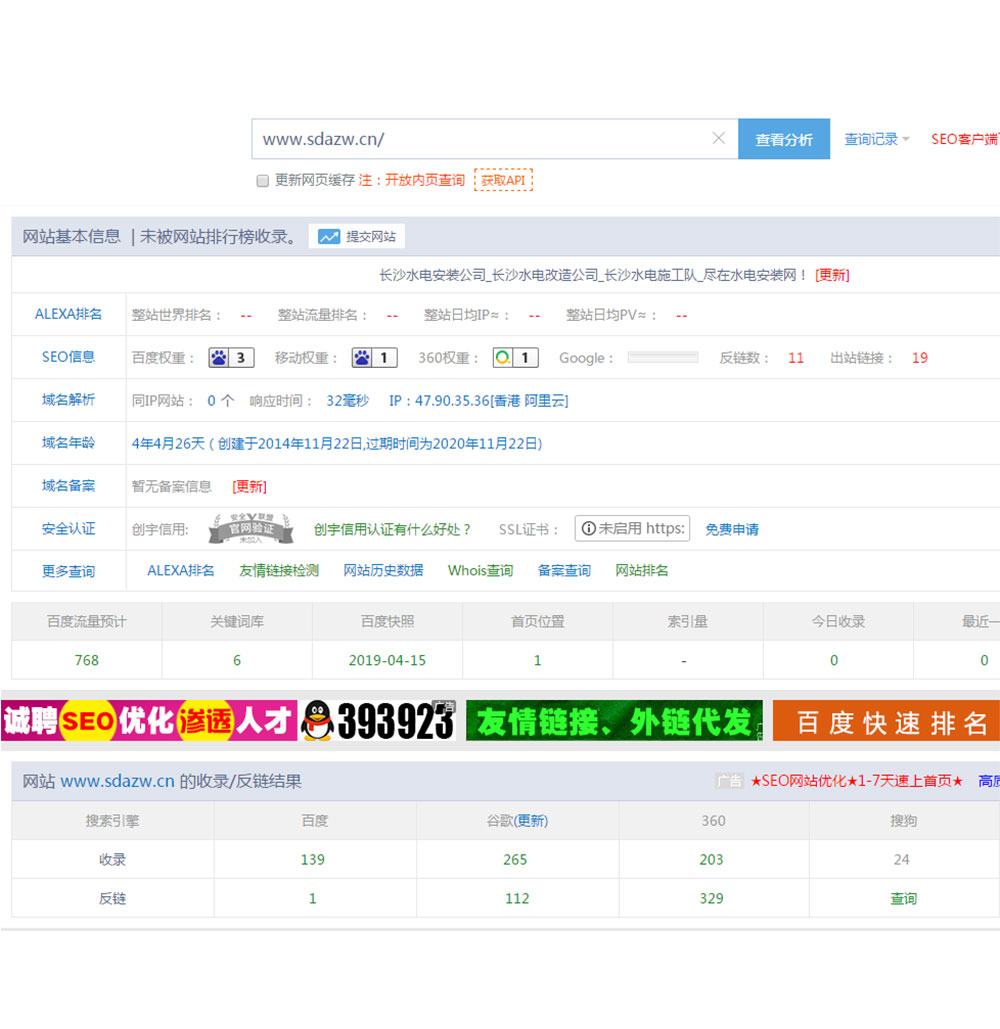1000x1029 pixels.
Task: Click the 官网验证 certification badge
Action: click(251, 529)
